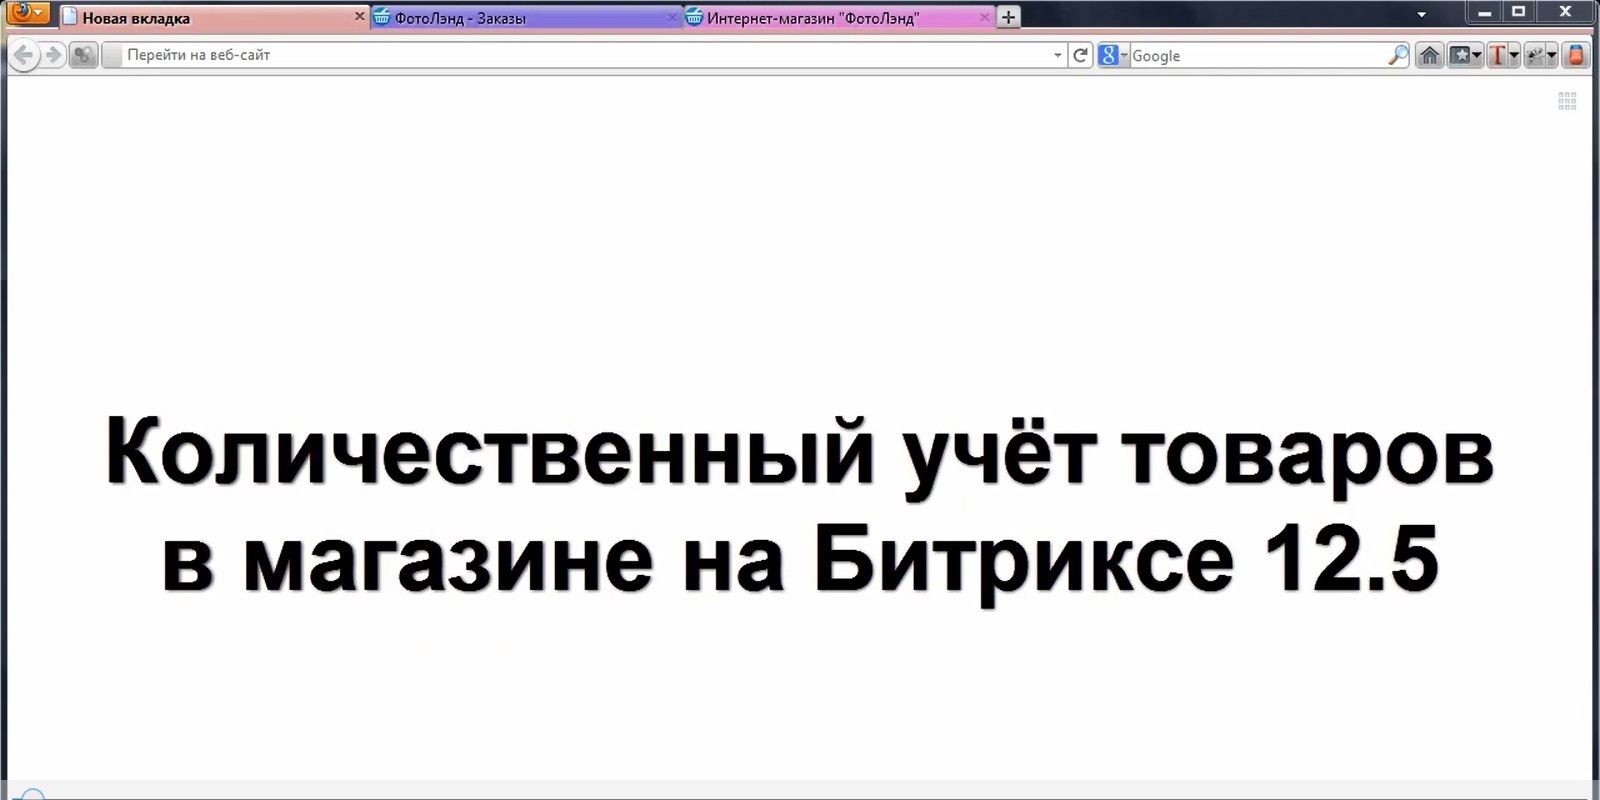Switch to the ФотоЛэнд - Заказы tab

point(526,18)
